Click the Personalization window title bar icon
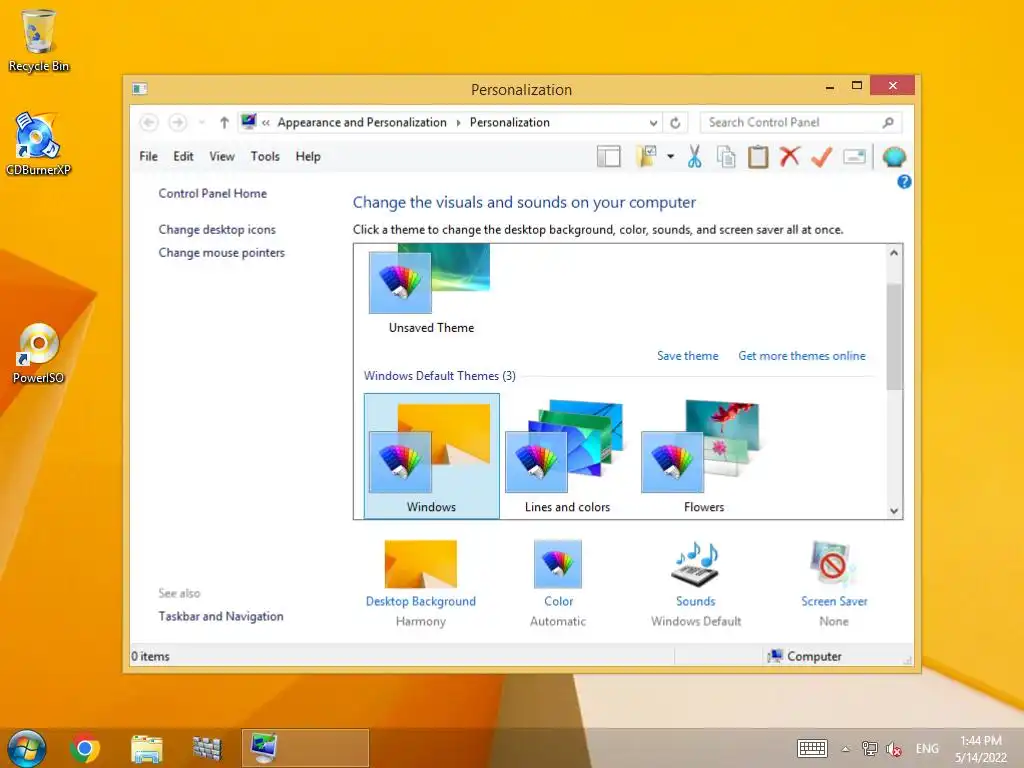Image resolution: width=1024 pixels, height=768 pixels. pos(139,88)
